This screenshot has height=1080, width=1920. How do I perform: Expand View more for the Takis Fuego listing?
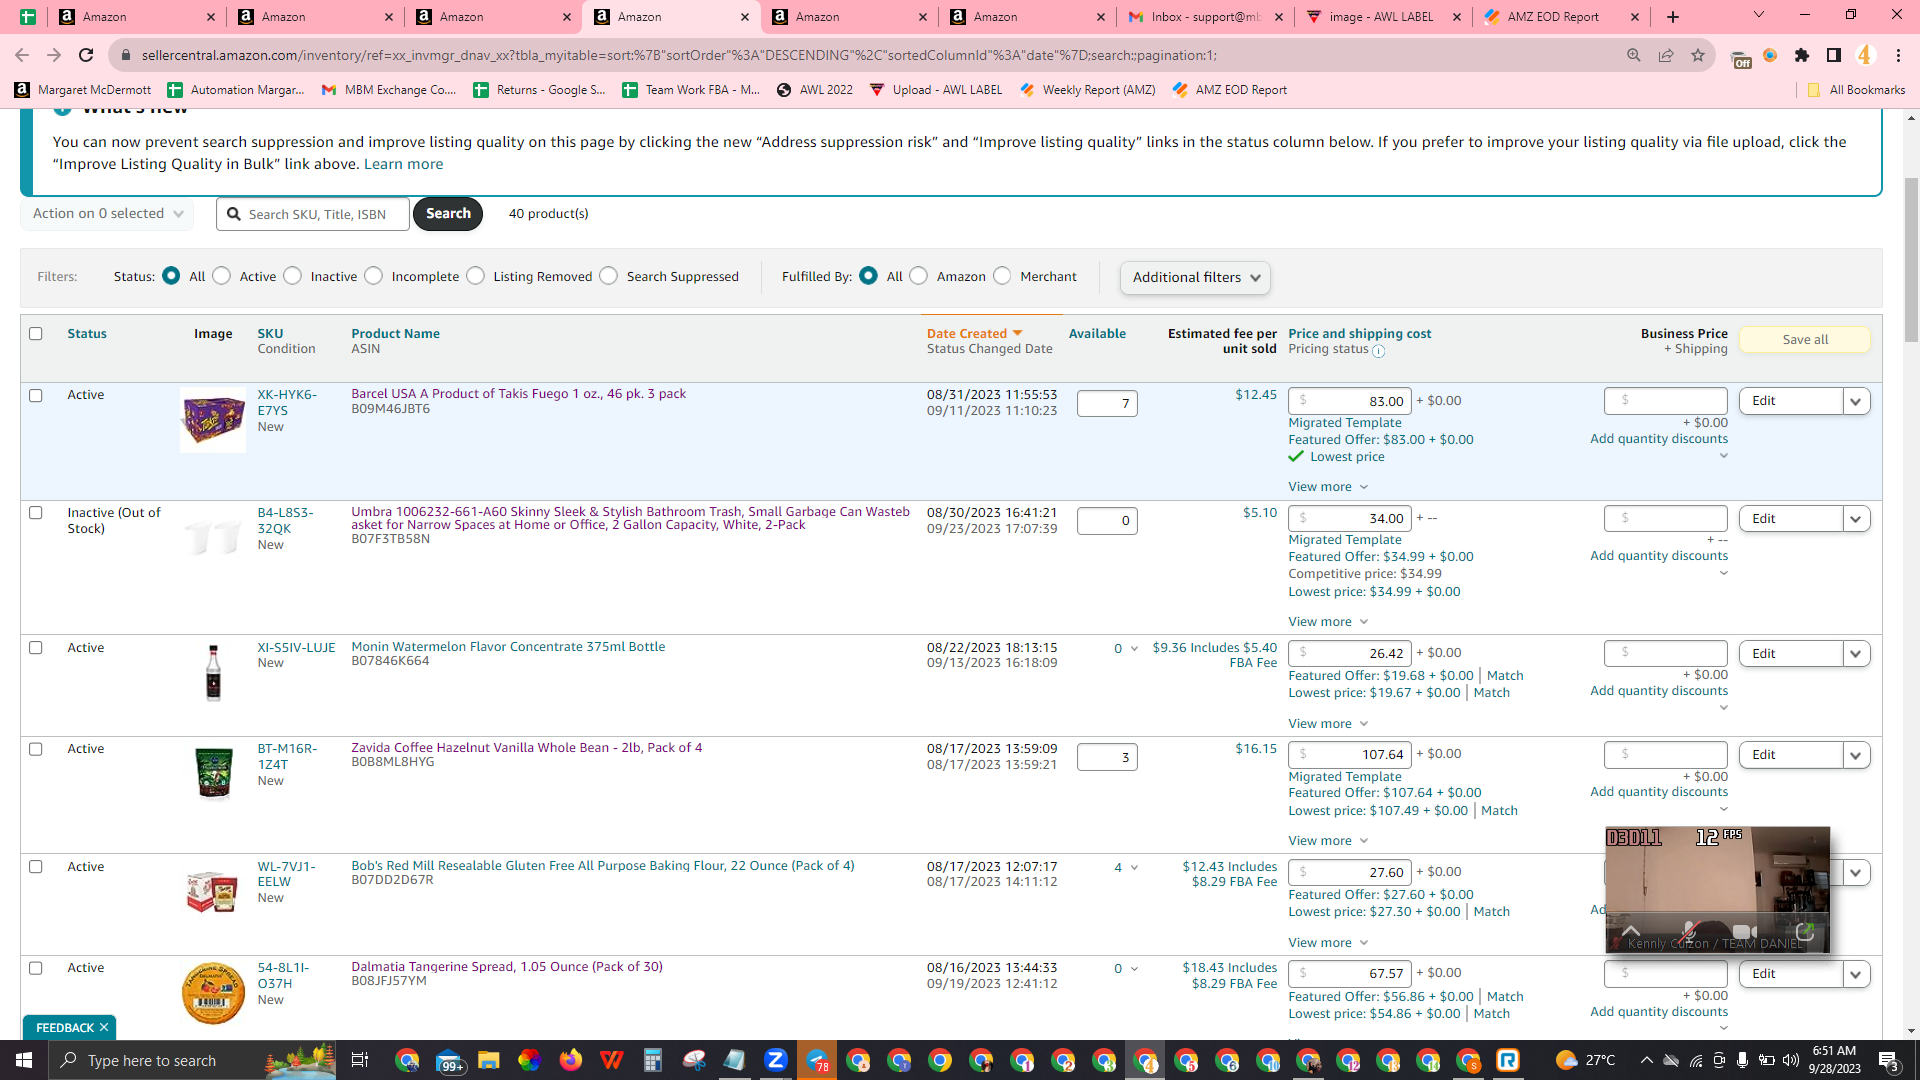tap(1328, 487)
